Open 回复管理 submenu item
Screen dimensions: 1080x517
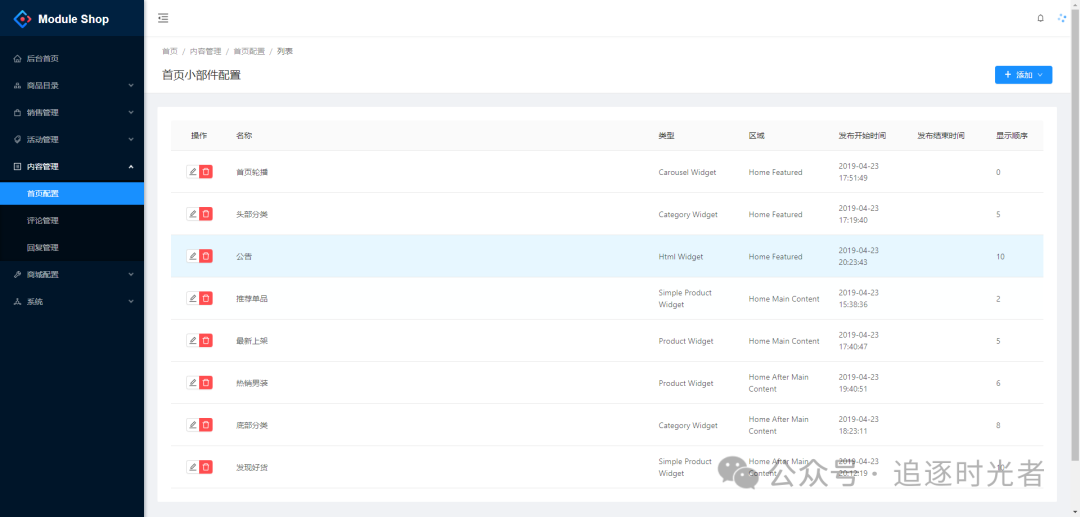point(72,247)
